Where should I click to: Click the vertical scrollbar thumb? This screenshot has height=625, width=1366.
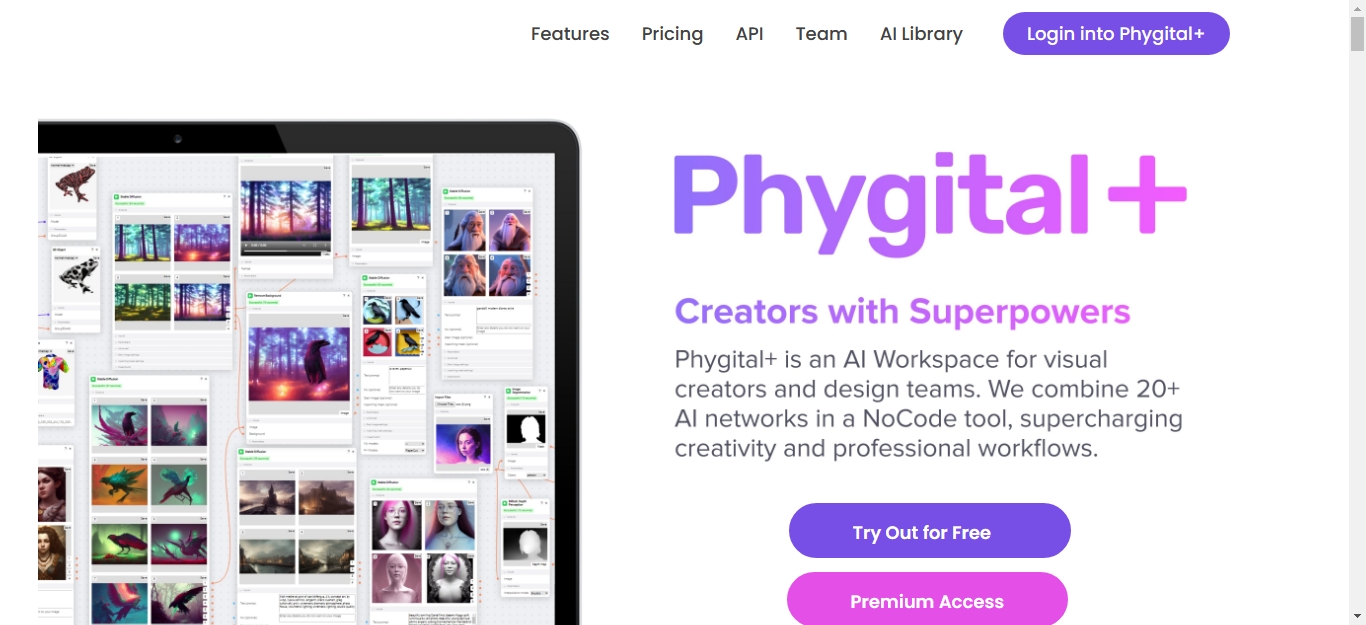(1357, 34)
